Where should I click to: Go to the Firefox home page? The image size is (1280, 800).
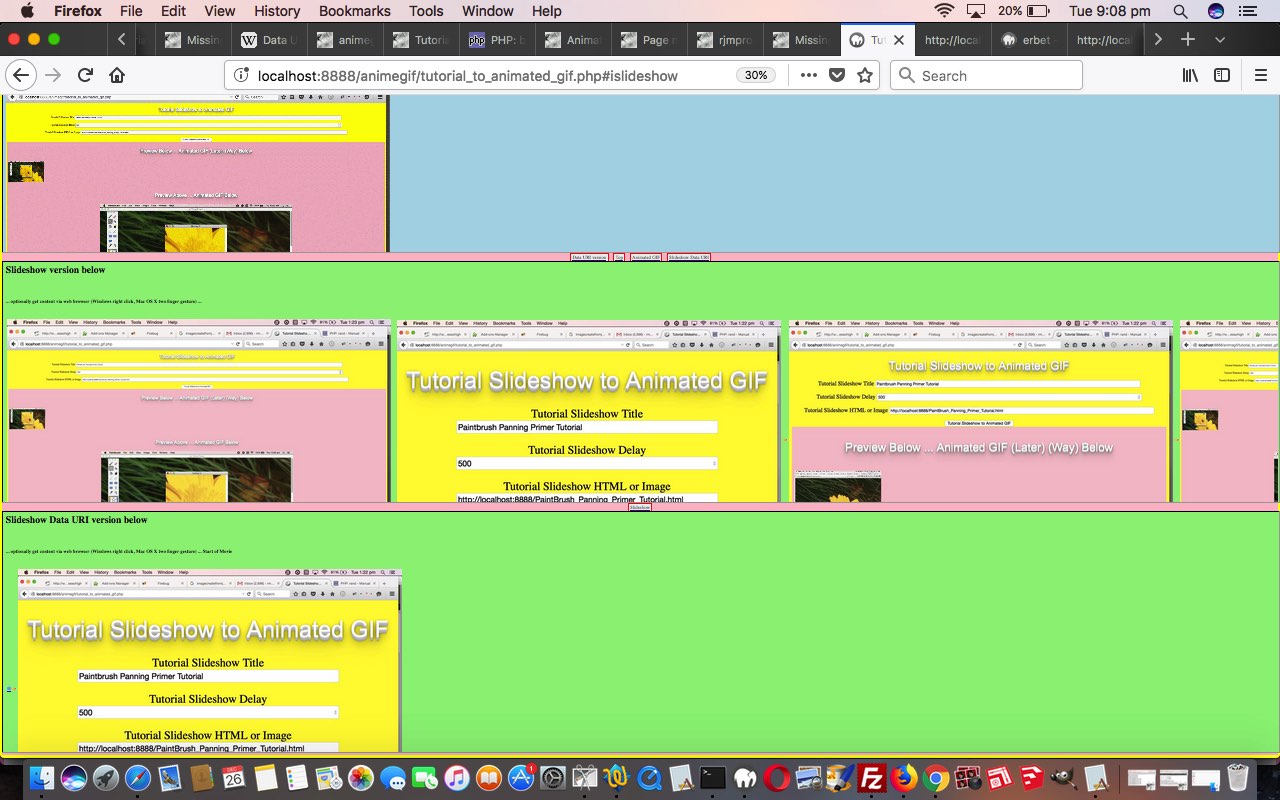tap(117, 75)
